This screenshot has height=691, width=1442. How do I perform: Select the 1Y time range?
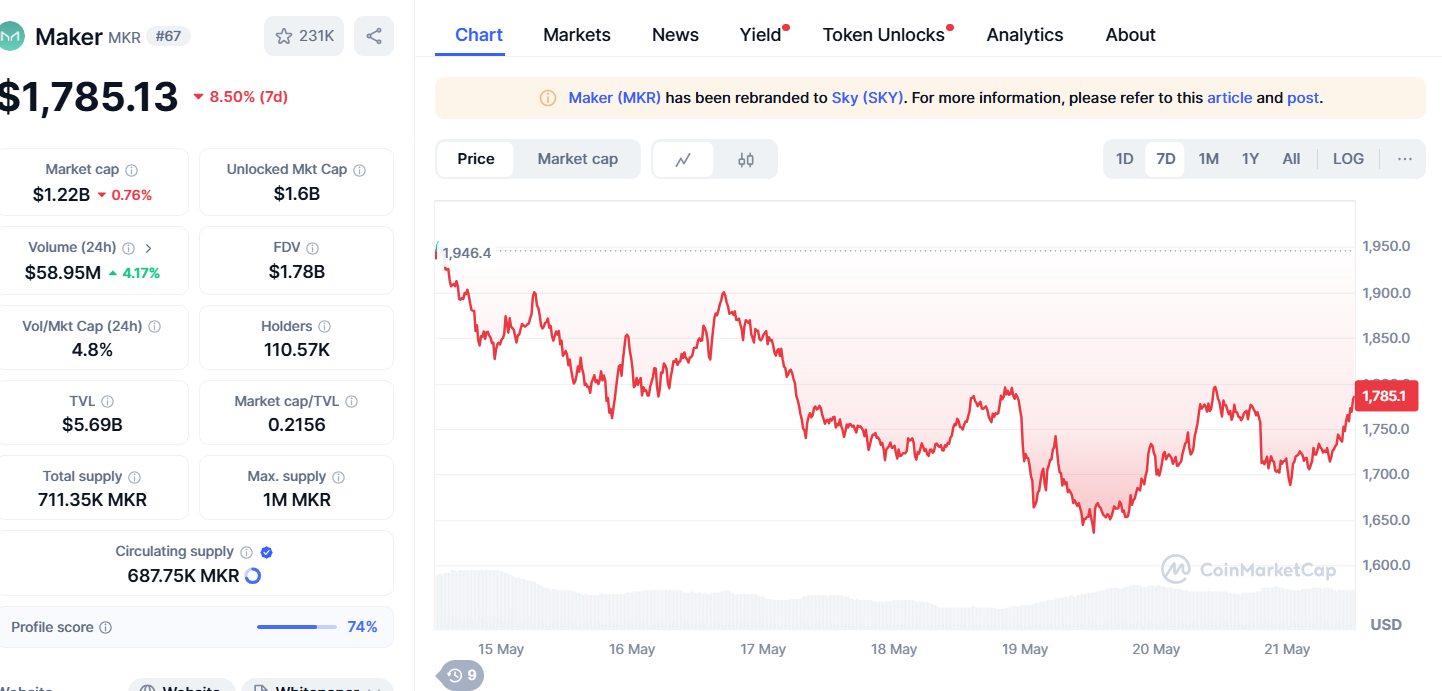pyautogui.click(x=1250, y=159)
